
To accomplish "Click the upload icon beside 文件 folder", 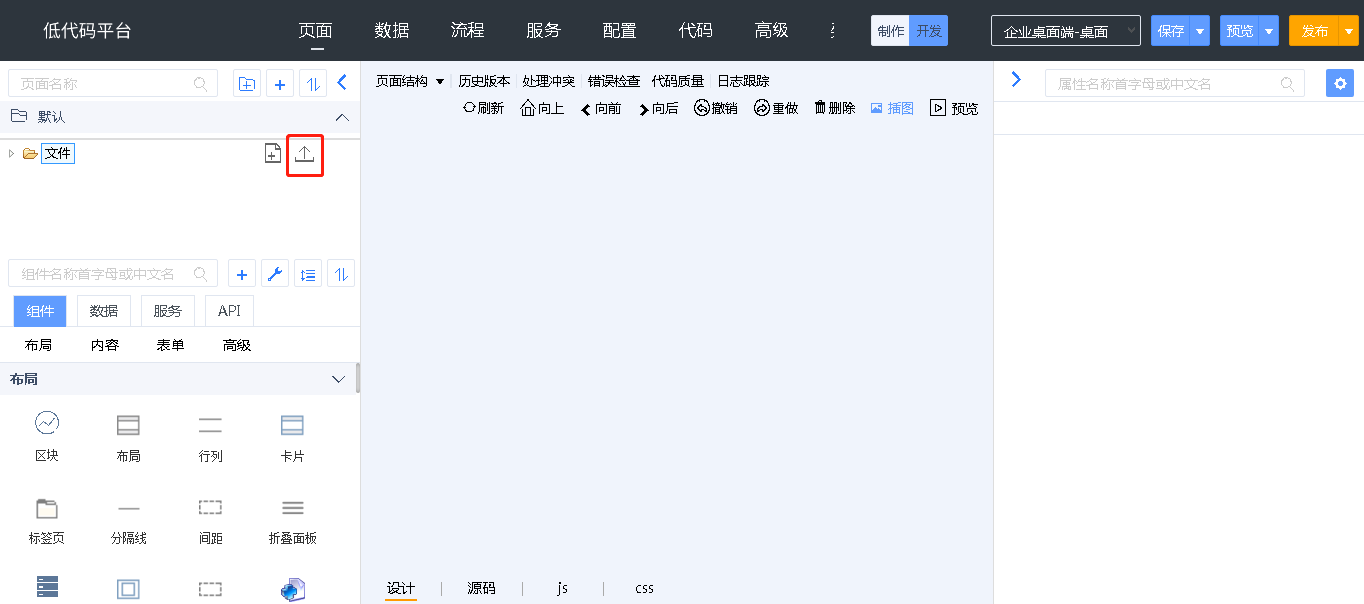I will coord(304,154).
